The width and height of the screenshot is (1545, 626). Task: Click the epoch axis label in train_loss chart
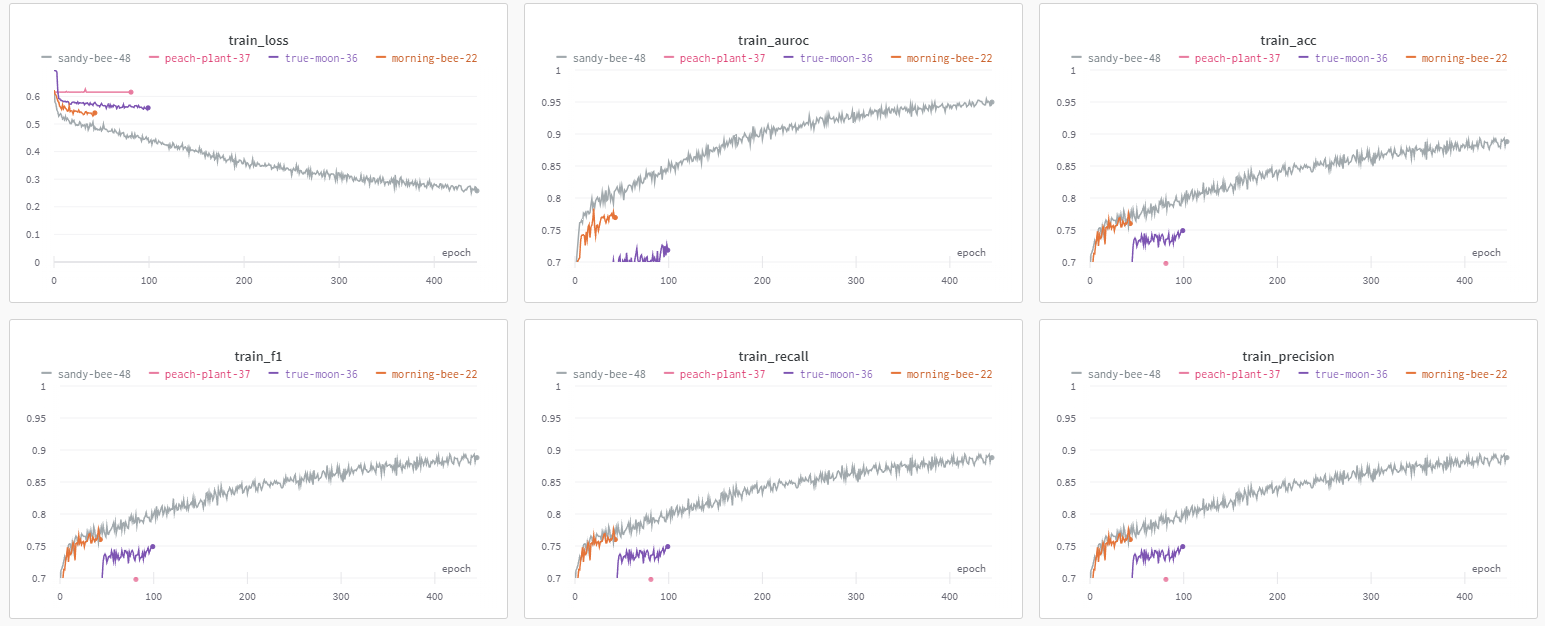pyautogui.click(x=456, y=252)
